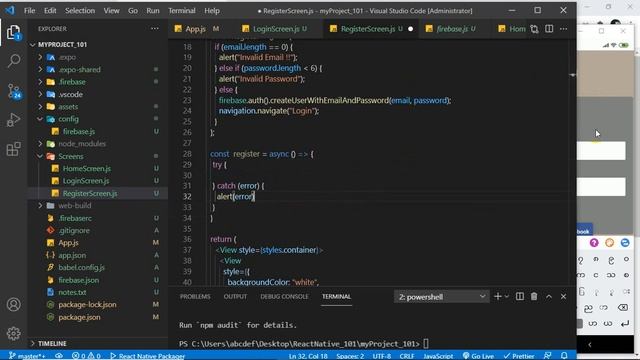Screen dimensions: 640x360
Task: Click the errors and warnings status indicator
Action: pyautogui.click(x=86, y=356)
